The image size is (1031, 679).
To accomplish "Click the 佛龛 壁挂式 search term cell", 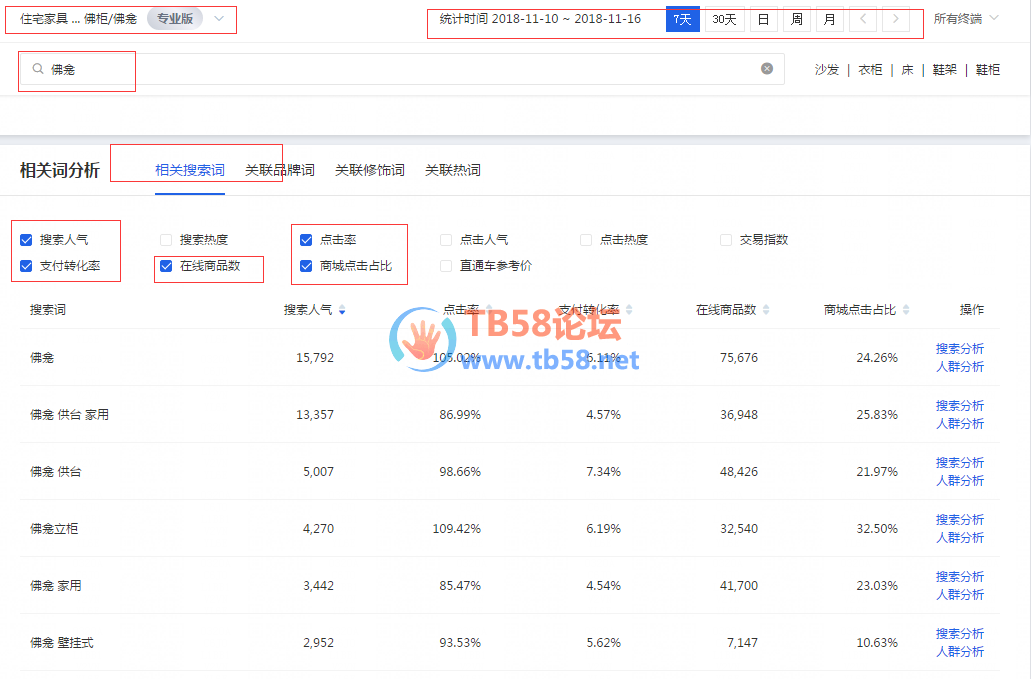I will click(x=62, y=643).
